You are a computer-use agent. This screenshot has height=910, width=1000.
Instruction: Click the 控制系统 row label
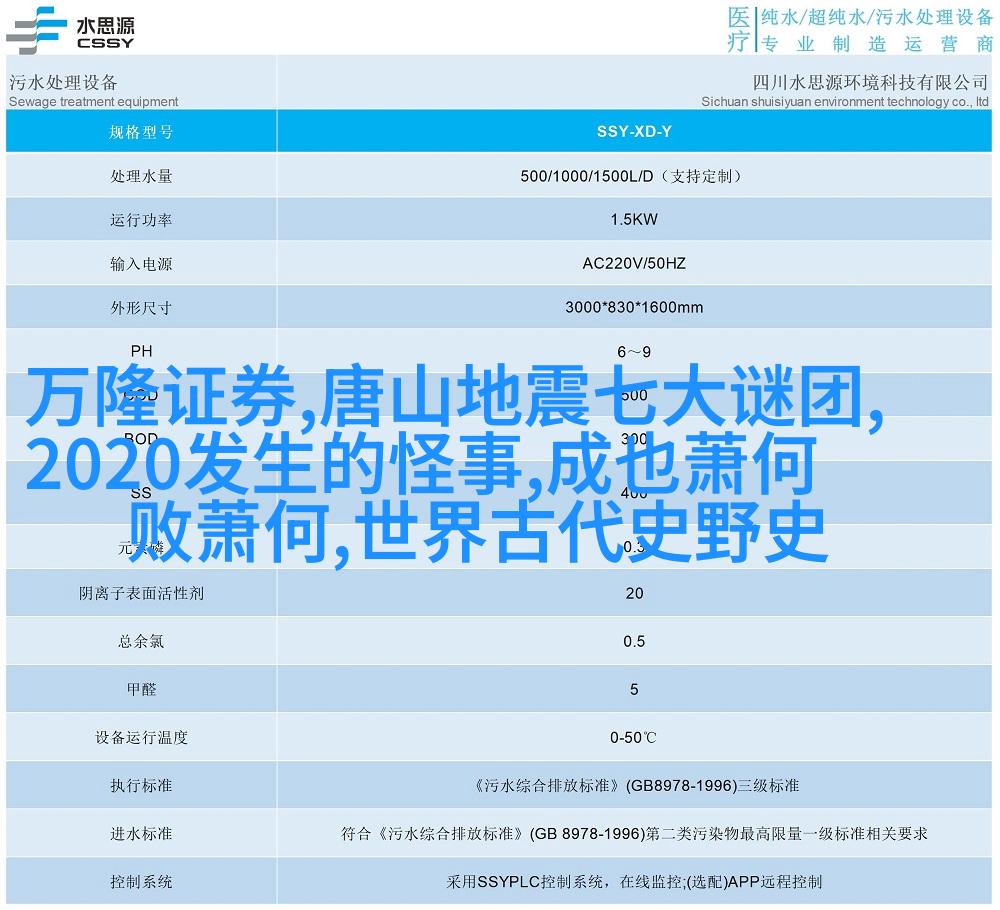pyautogui.click(x=141, y=882)
